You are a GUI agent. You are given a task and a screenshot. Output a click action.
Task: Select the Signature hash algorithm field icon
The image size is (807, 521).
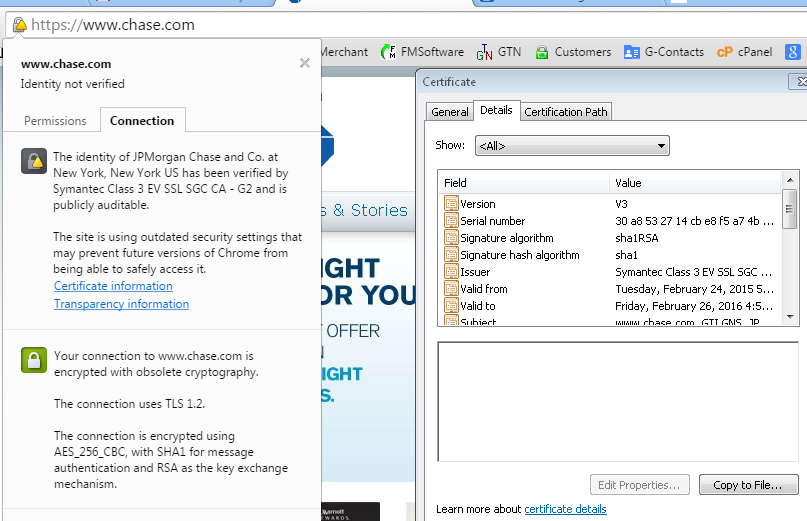451,254
